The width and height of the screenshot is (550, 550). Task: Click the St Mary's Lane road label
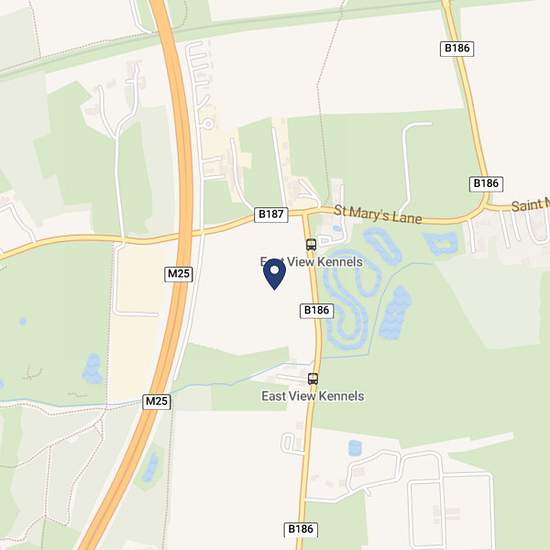[378, 215]
